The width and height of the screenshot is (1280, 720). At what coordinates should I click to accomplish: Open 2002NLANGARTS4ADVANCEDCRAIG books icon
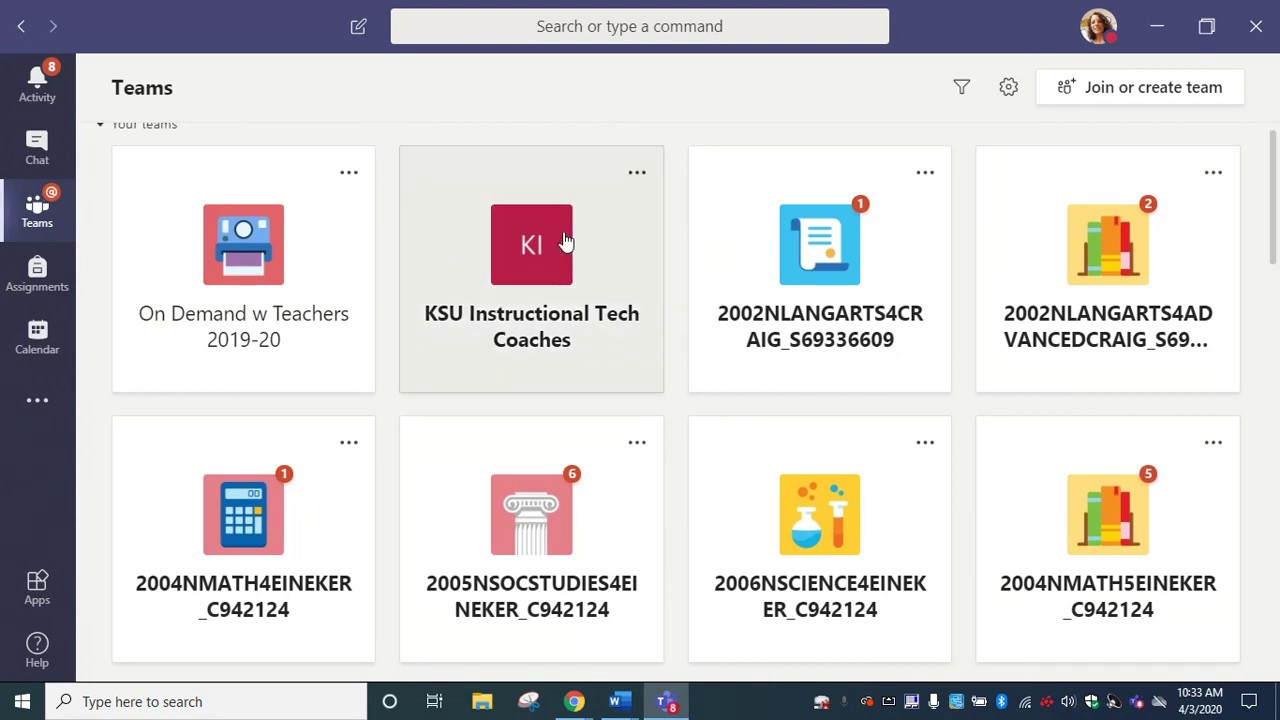click(1107, 245)
